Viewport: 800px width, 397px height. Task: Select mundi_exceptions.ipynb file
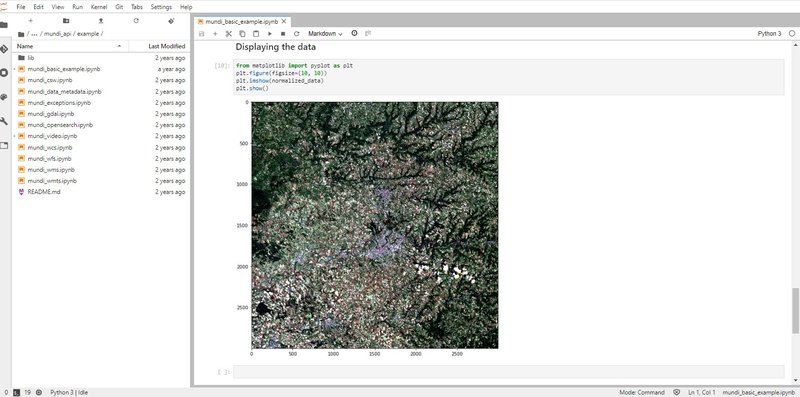click(101, 103)
